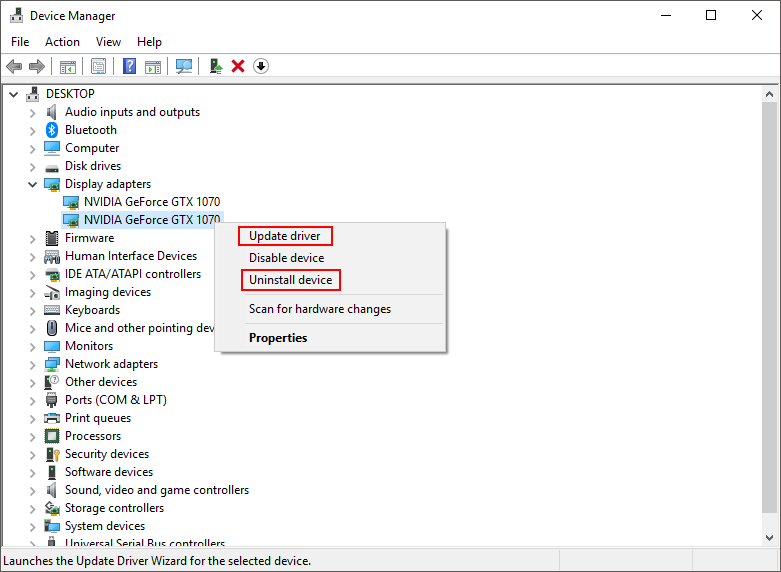Click down-arrow Disable device toolbar icon
This screenshot has height=572, width=781.
261,66
